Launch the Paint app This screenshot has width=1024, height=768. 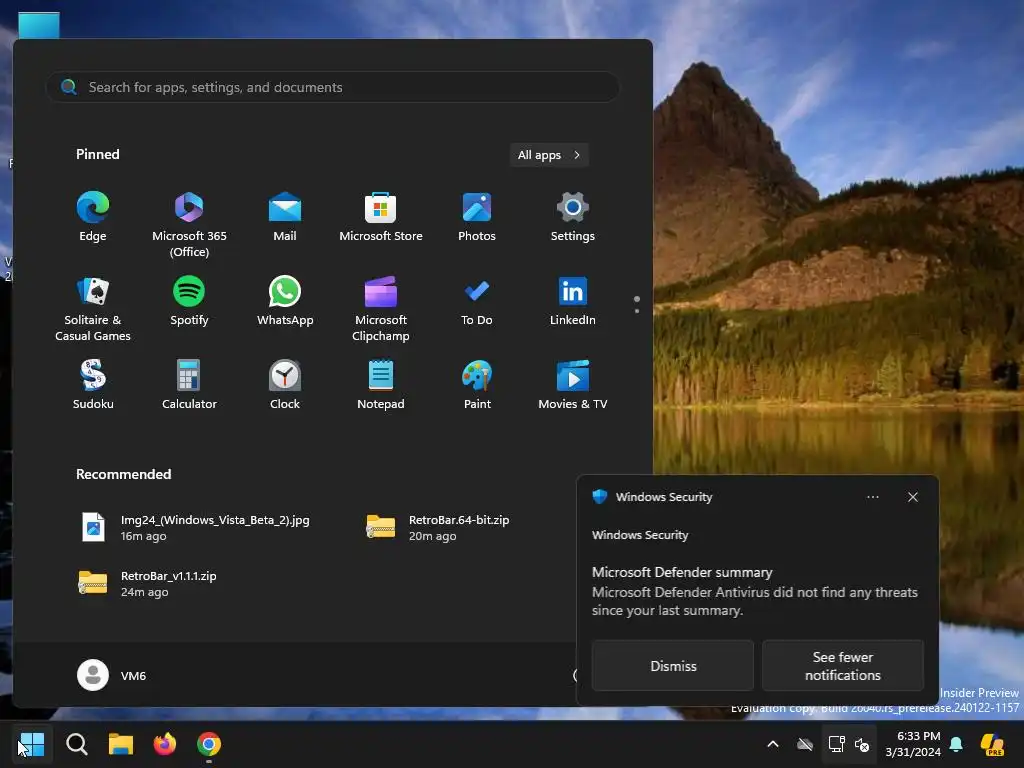click(x=477, y=385)
